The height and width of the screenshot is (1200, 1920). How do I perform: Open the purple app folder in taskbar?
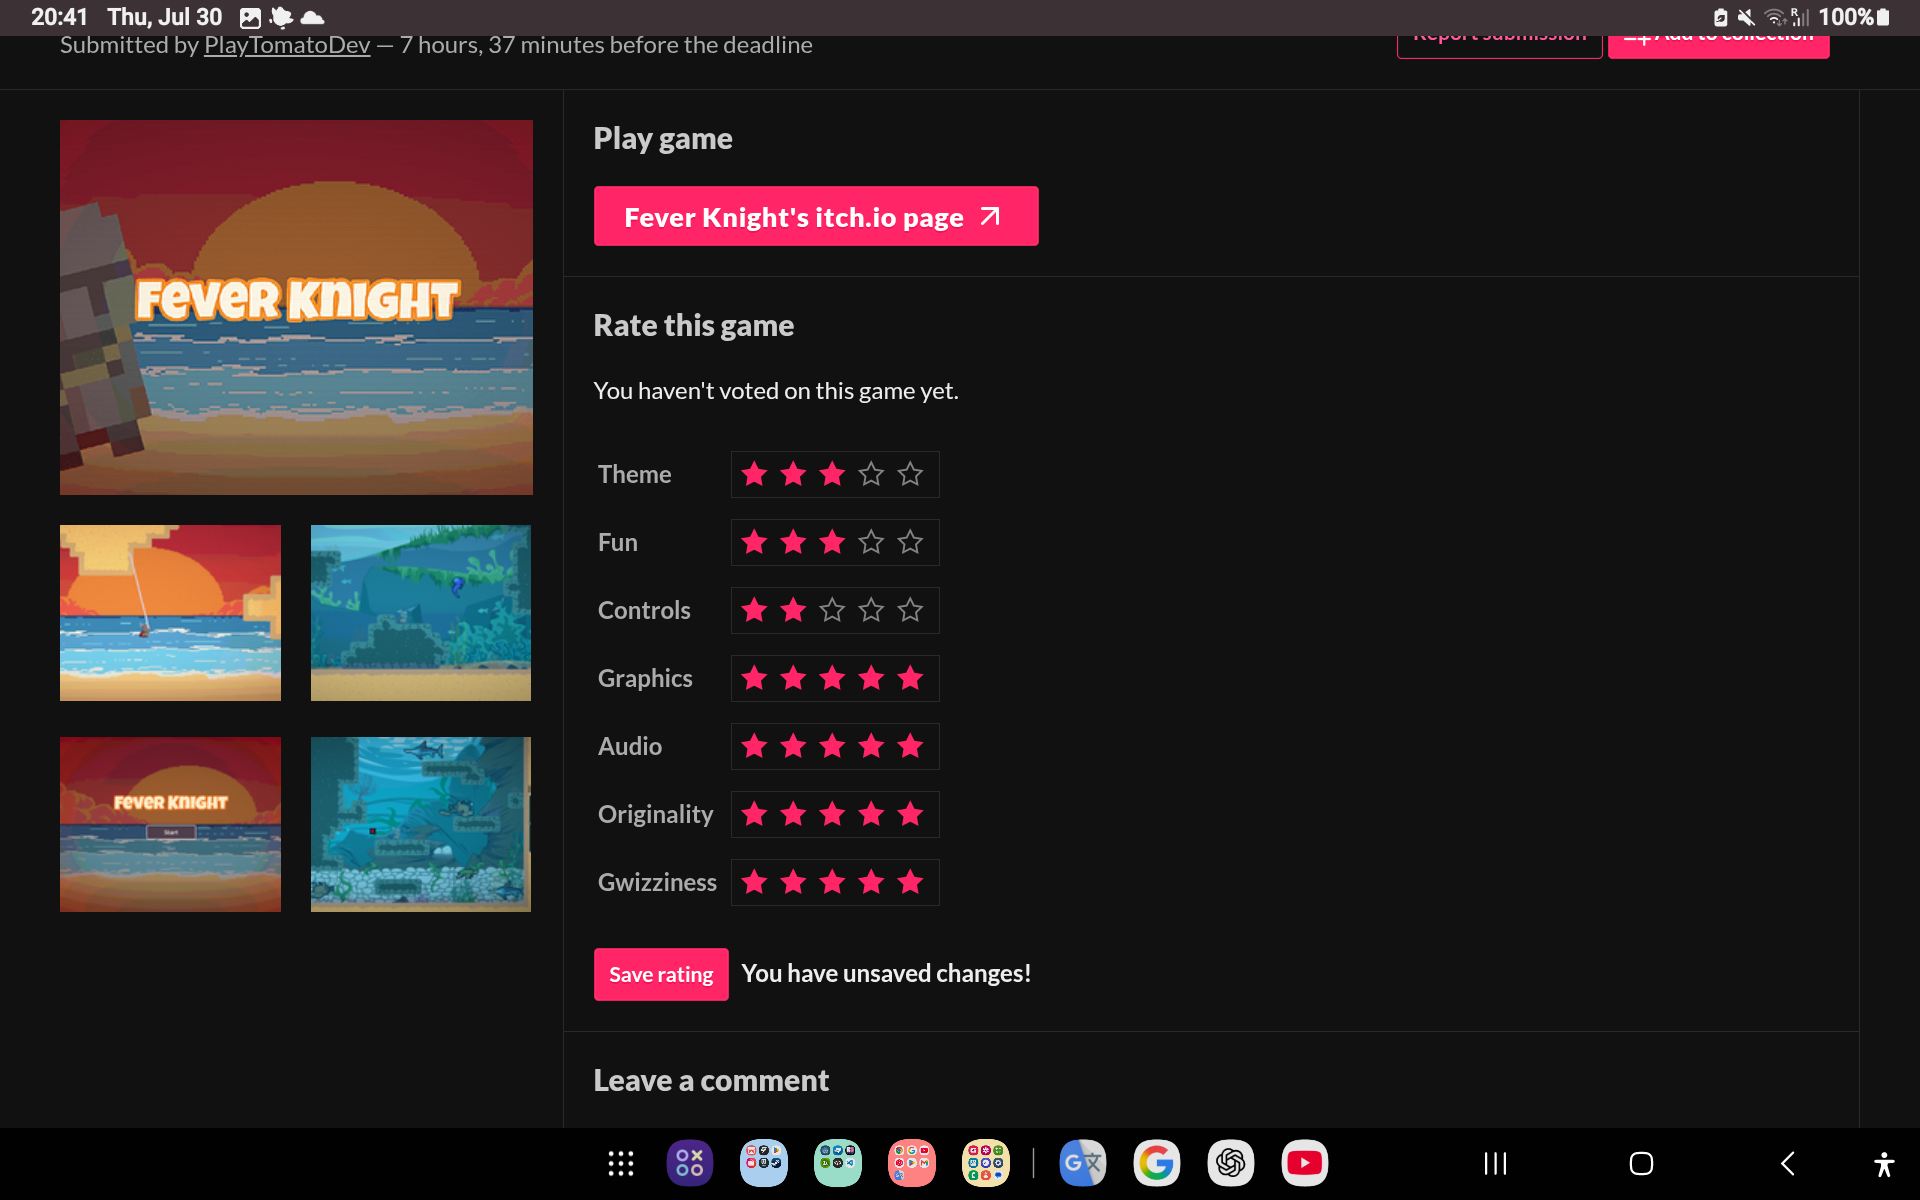[x=690, y=1163]
